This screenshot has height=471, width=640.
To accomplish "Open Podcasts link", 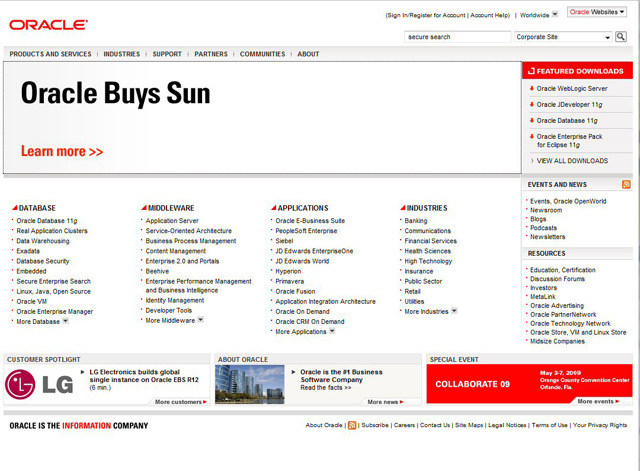I will (543, 228).
